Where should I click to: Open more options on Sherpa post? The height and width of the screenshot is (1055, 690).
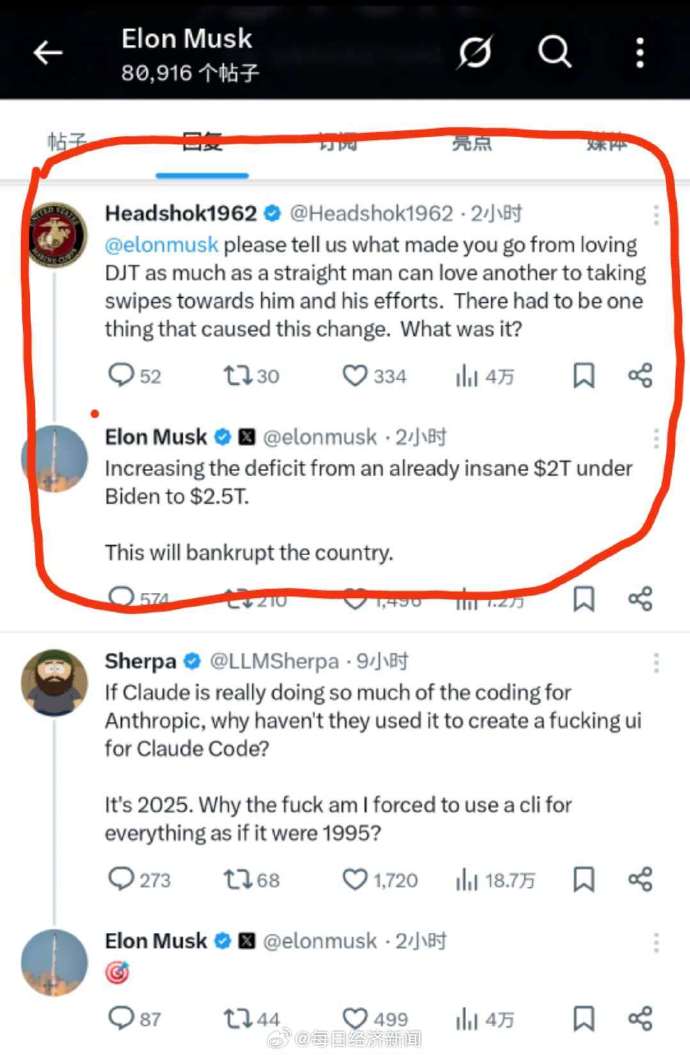[x=656, y=663]
